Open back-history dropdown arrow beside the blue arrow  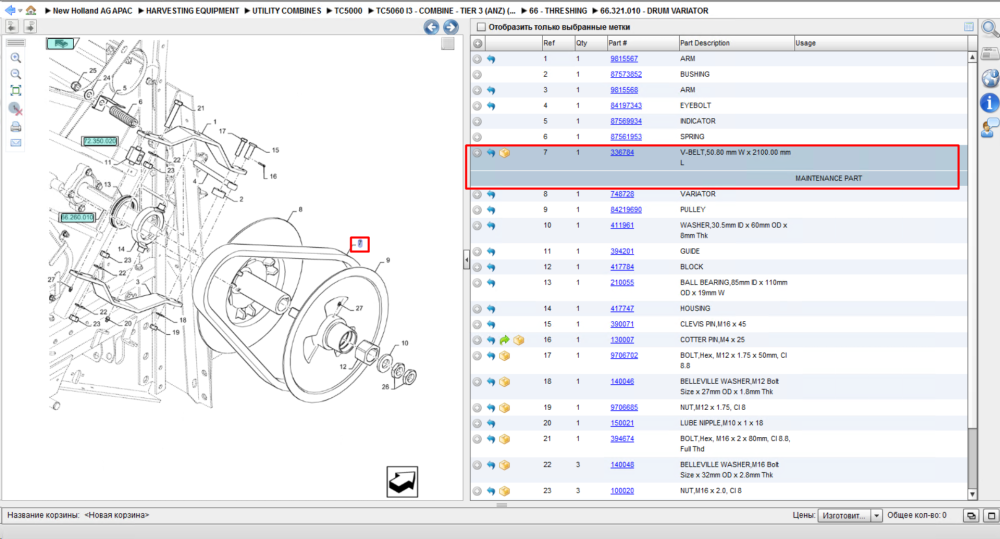click(x=20, y=11)
